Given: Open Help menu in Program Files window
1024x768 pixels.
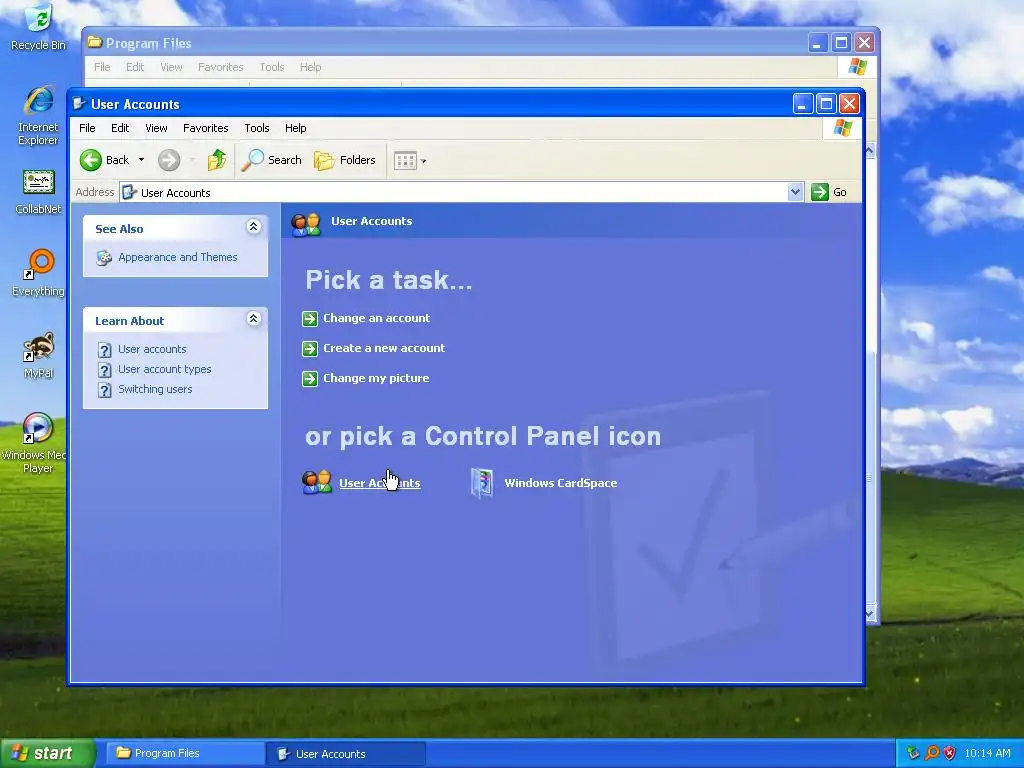Looking at the screenshot, I should 310,67.
